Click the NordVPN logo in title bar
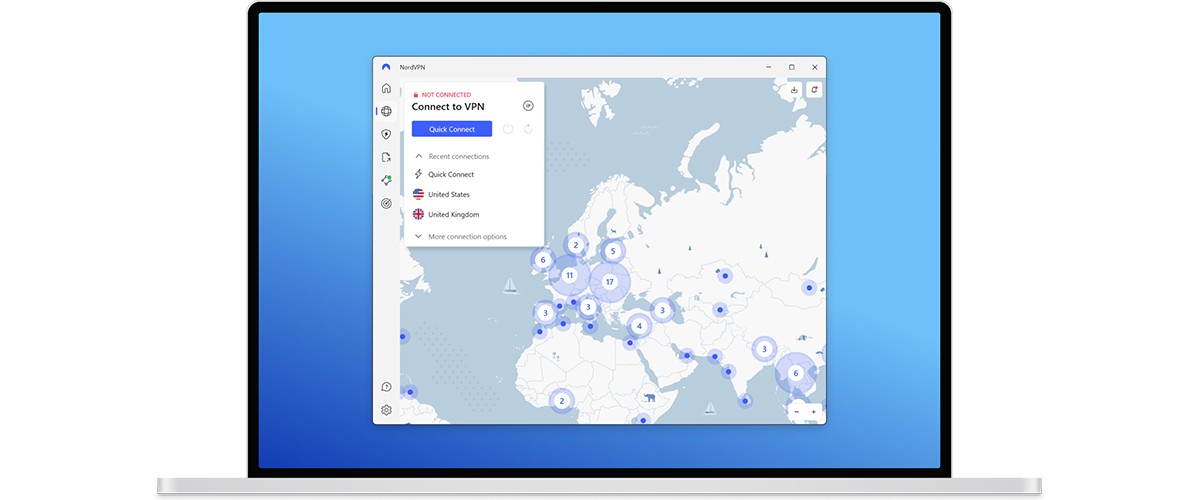 click(x=386, y=67)
